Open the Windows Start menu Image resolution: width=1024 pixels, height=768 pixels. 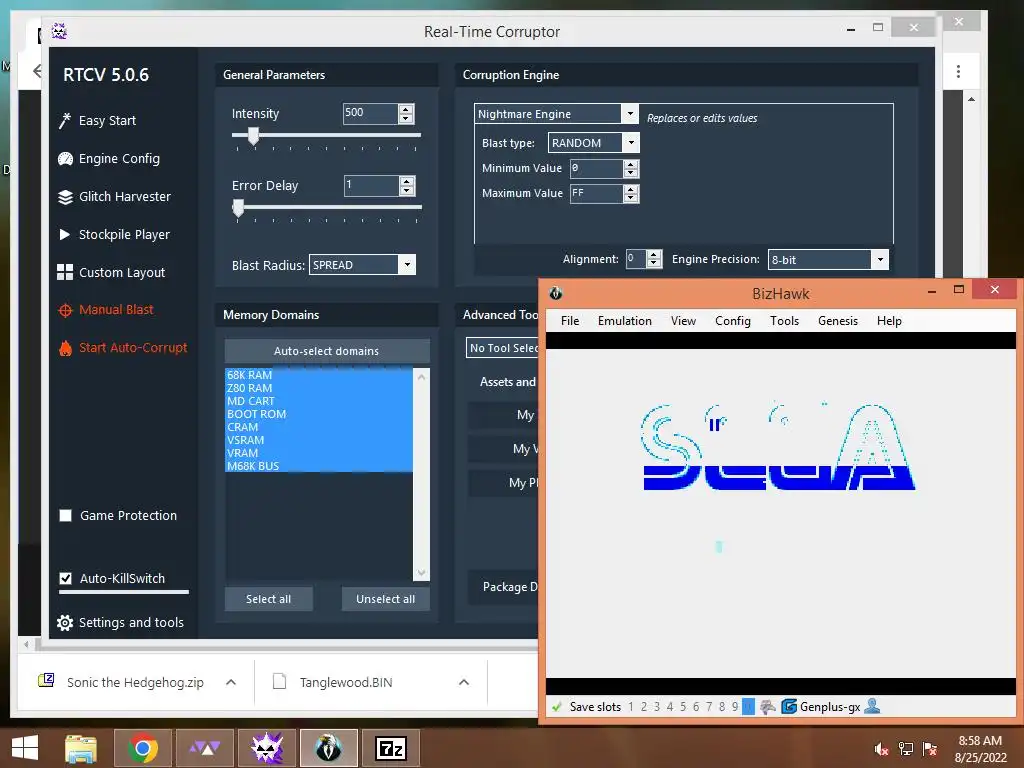[x=25, y=748]
